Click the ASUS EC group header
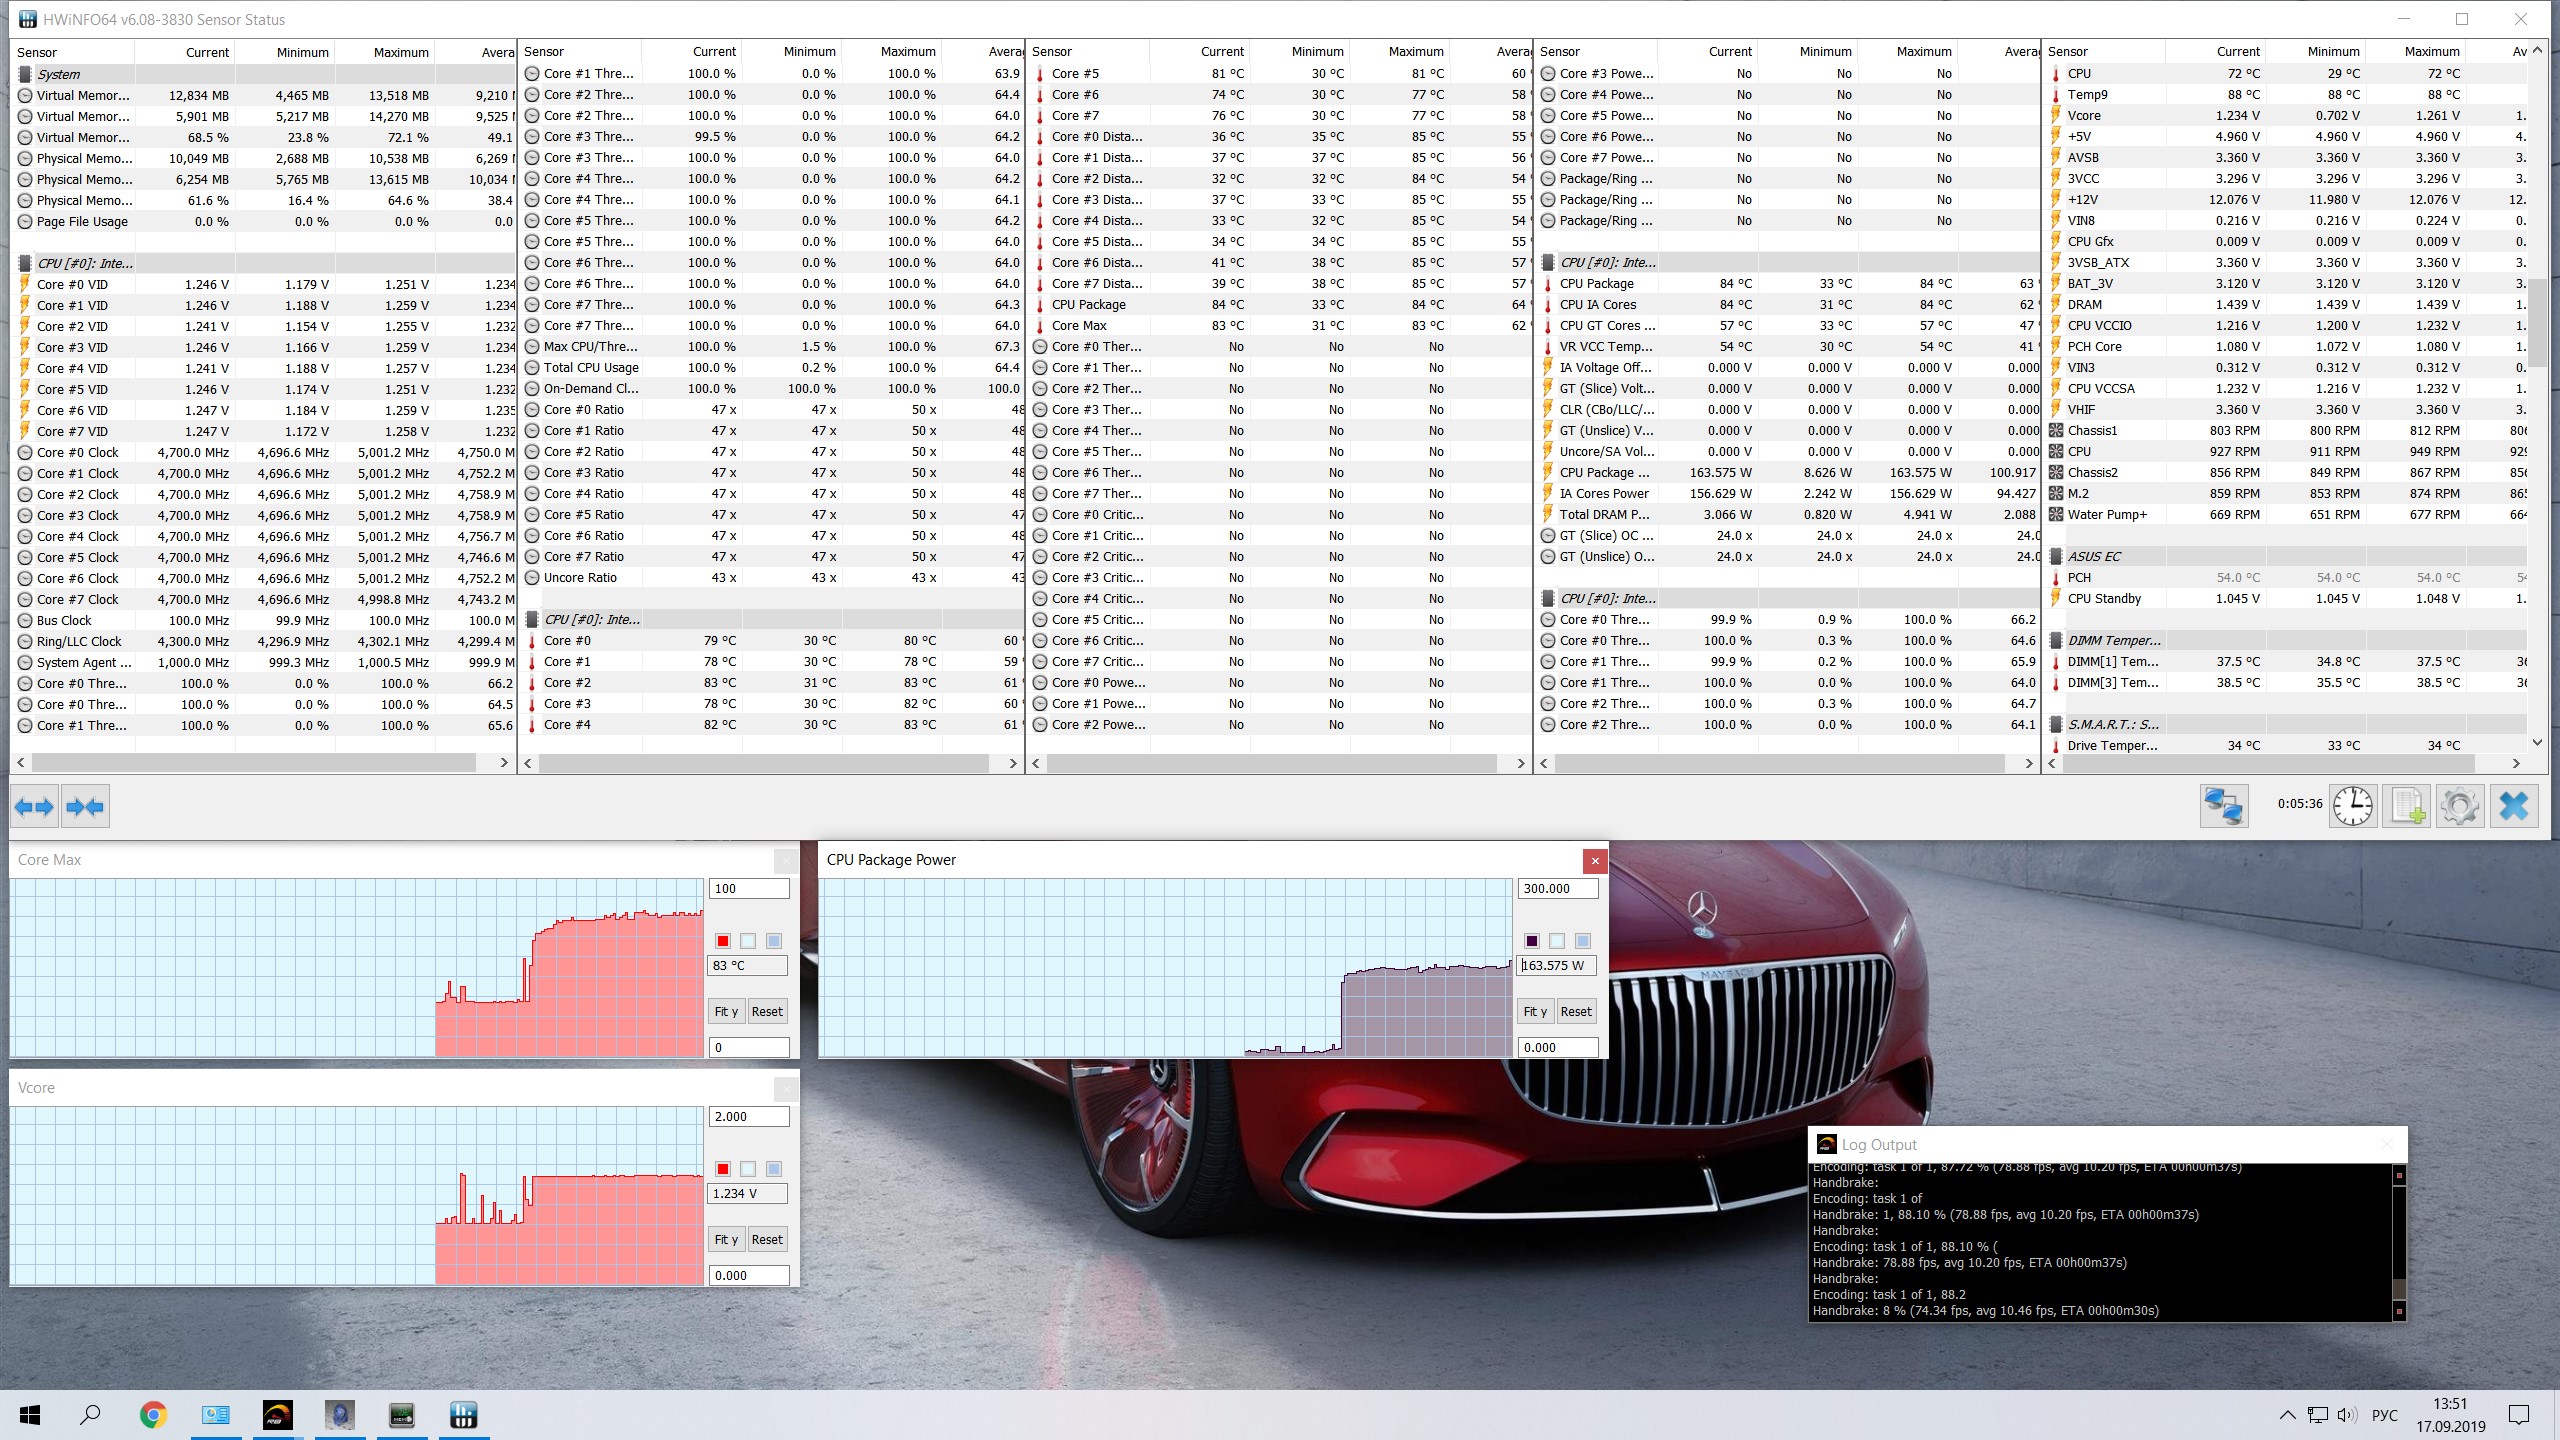The width and height of the screenshot is (2560, 1440). (2094, 557)
